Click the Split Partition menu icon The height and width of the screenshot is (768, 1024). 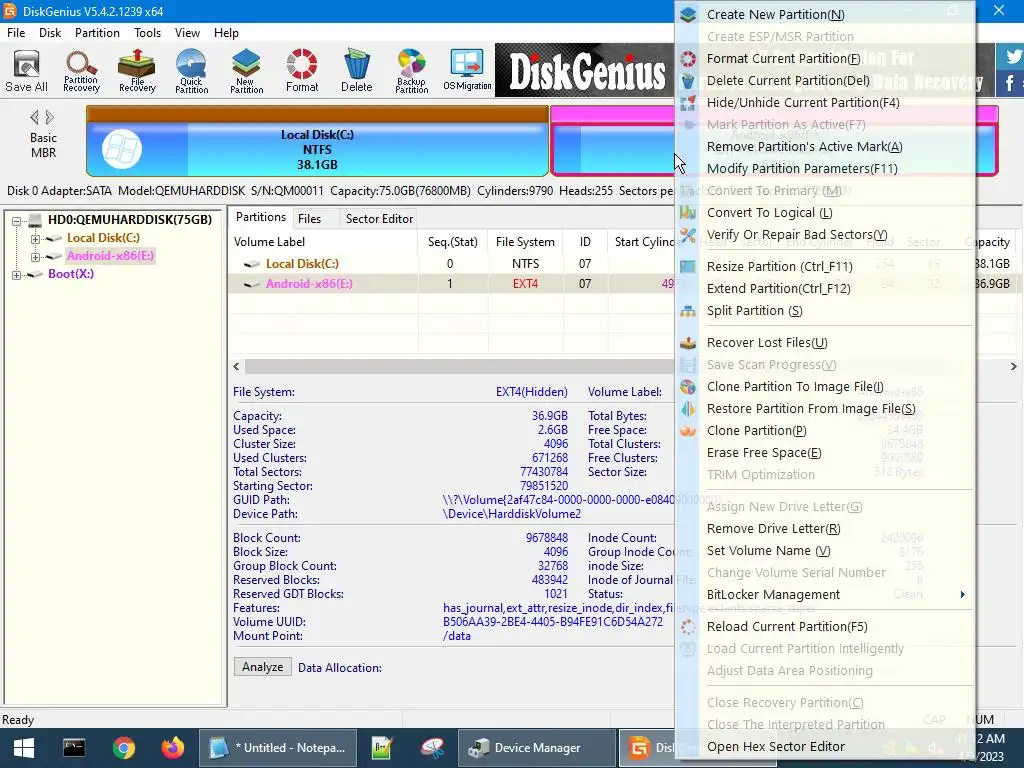[688, 311]
